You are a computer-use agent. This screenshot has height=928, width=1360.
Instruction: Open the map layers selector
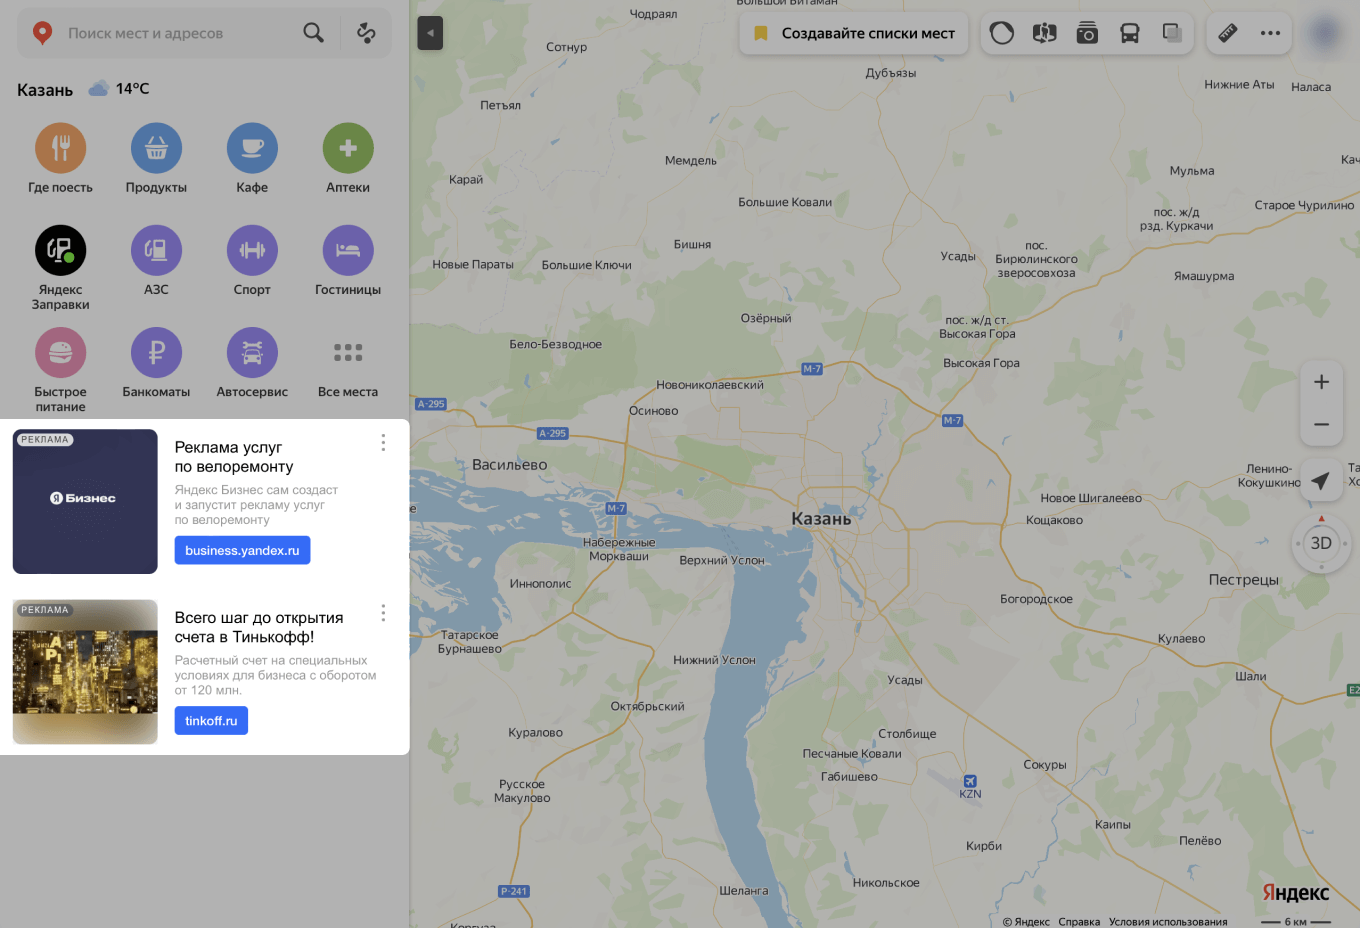point(1172,33)
